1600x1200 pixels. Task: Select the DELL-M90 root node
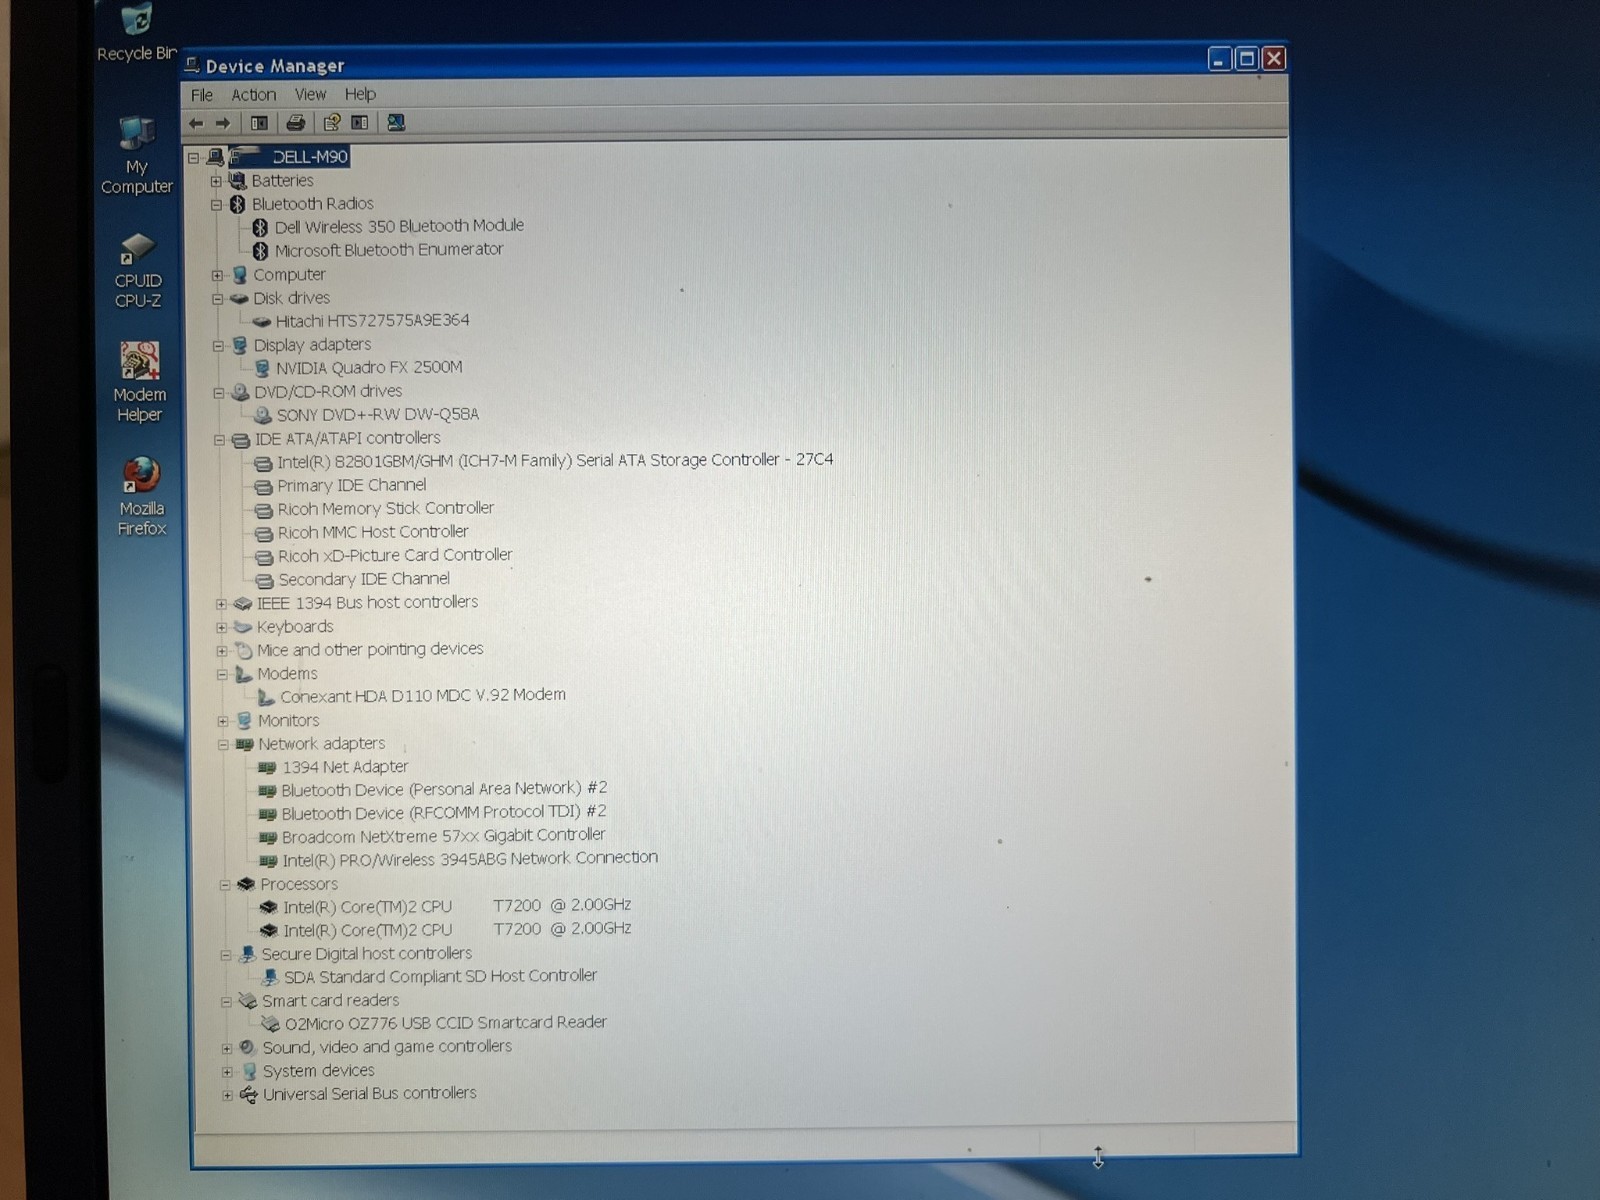click(x=289, y=157)
